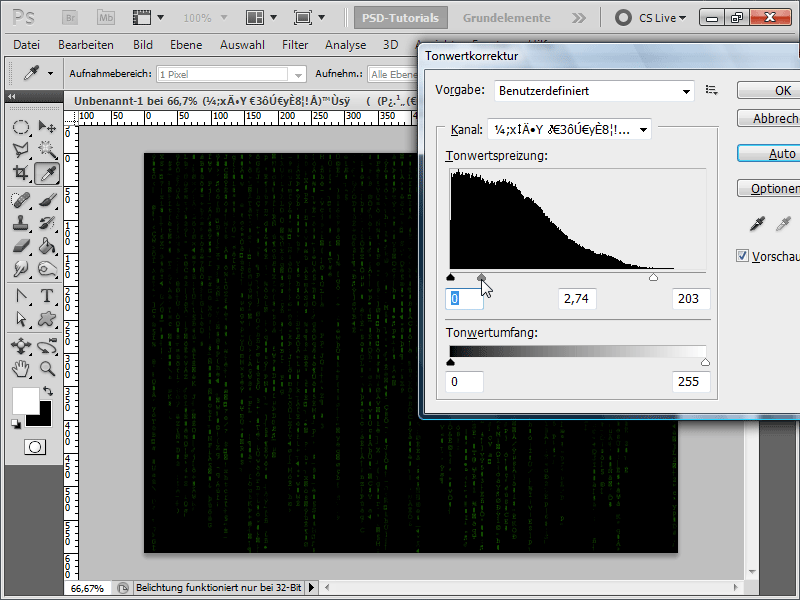Select the Eyedropper tool in toolbox

coord(47,173)
